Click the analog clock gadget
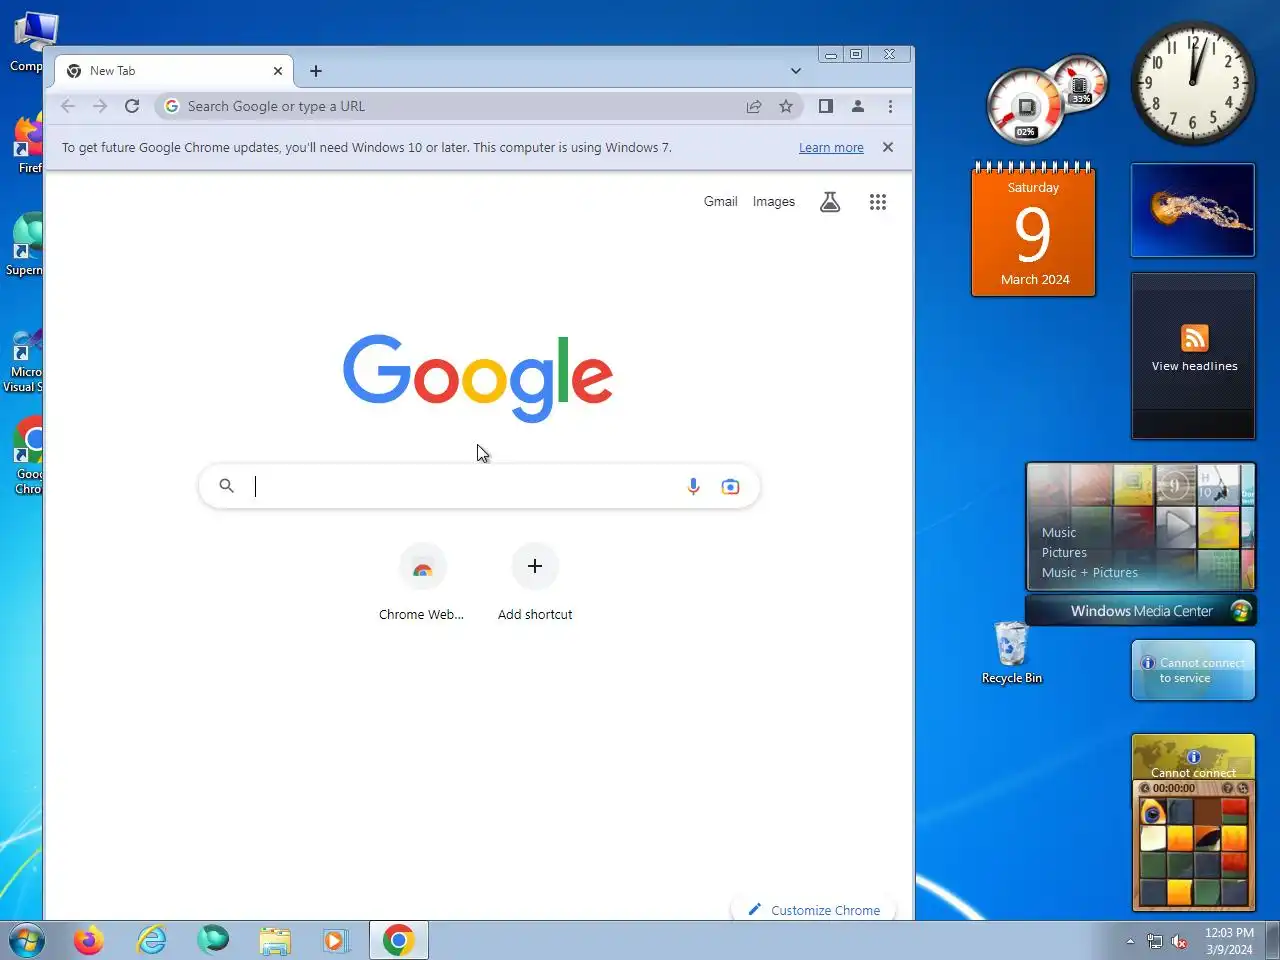The width and height of the screenshot is (1280, 960). 1192,84
